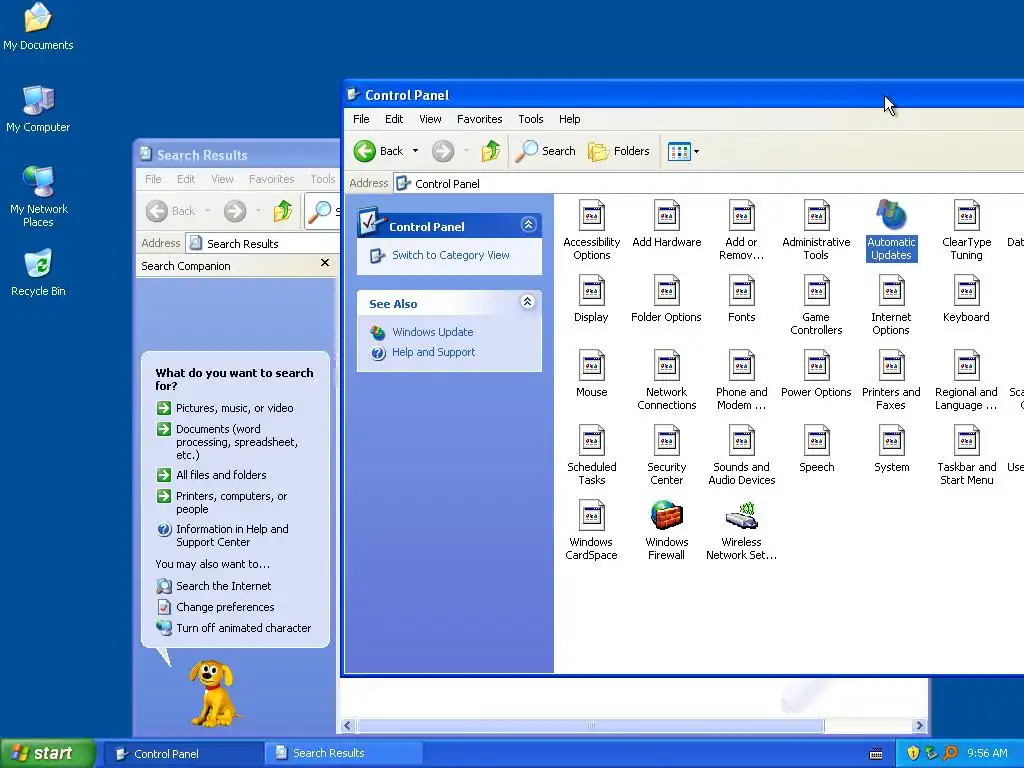
Task: Open the Speech applet
Action: pos(816,449)
